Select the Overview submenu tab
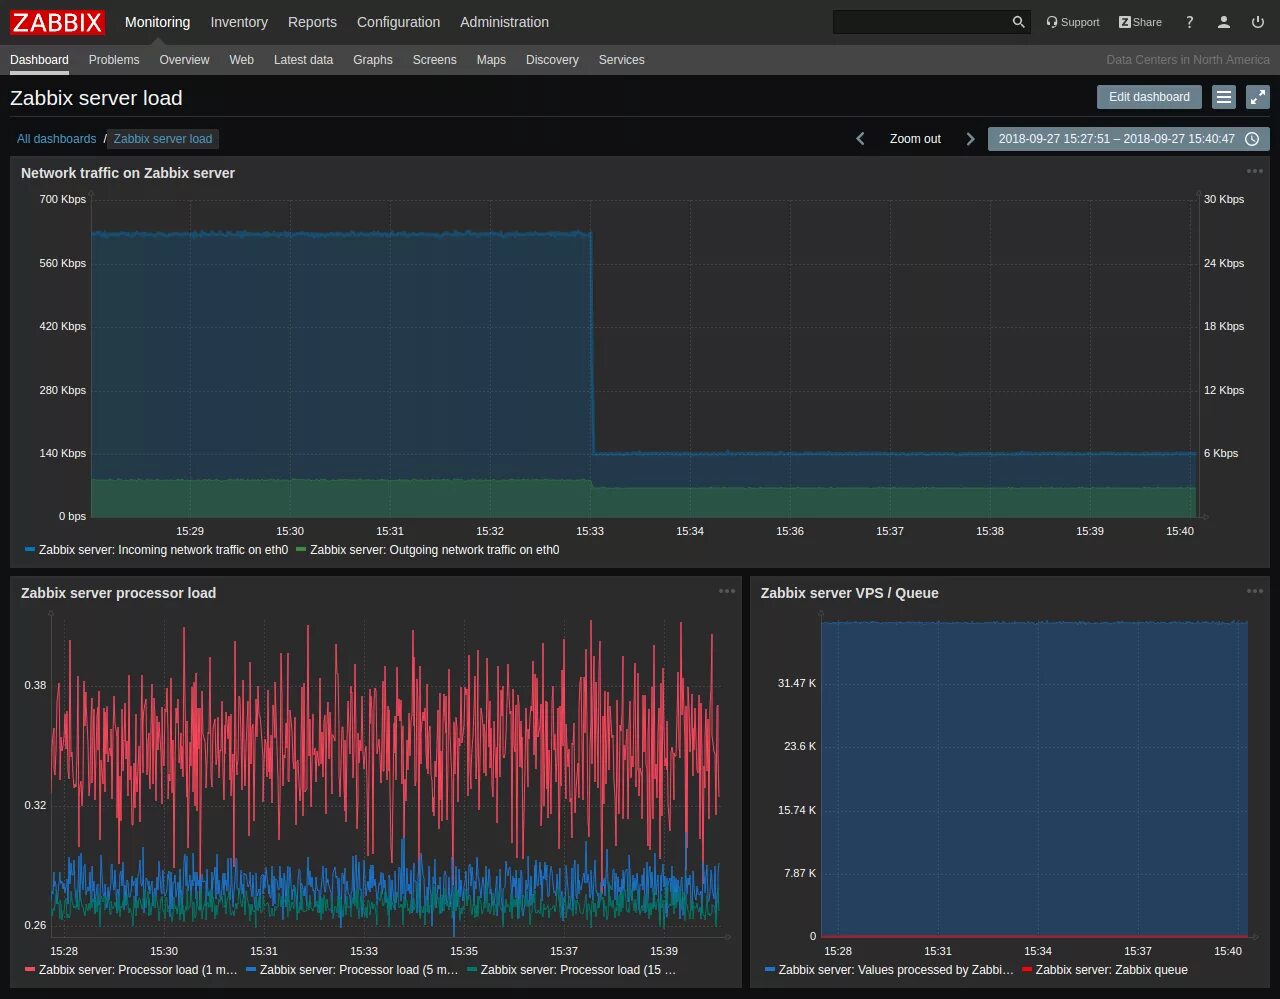Screen dimensions: 1280x999 [184, 60]
